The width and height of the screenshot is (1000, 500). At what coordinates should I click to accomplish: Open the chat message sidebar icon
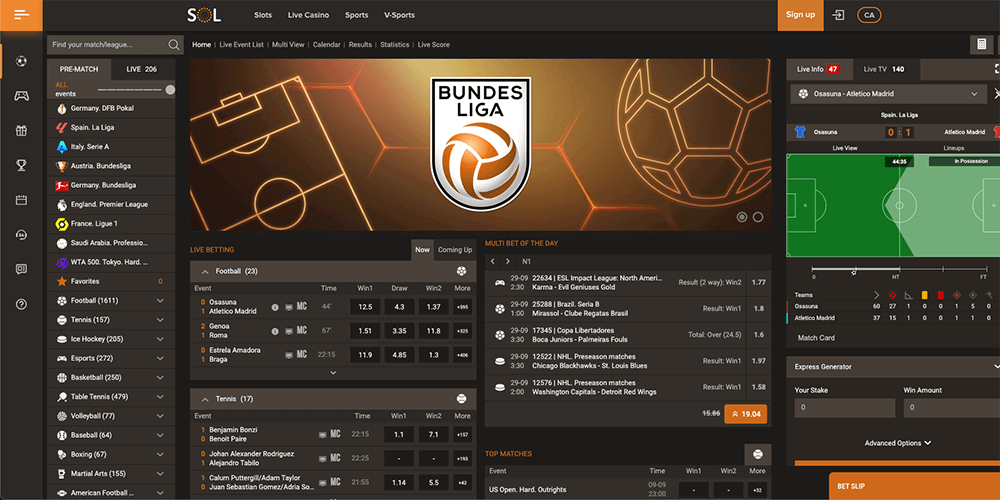point(21,269)
